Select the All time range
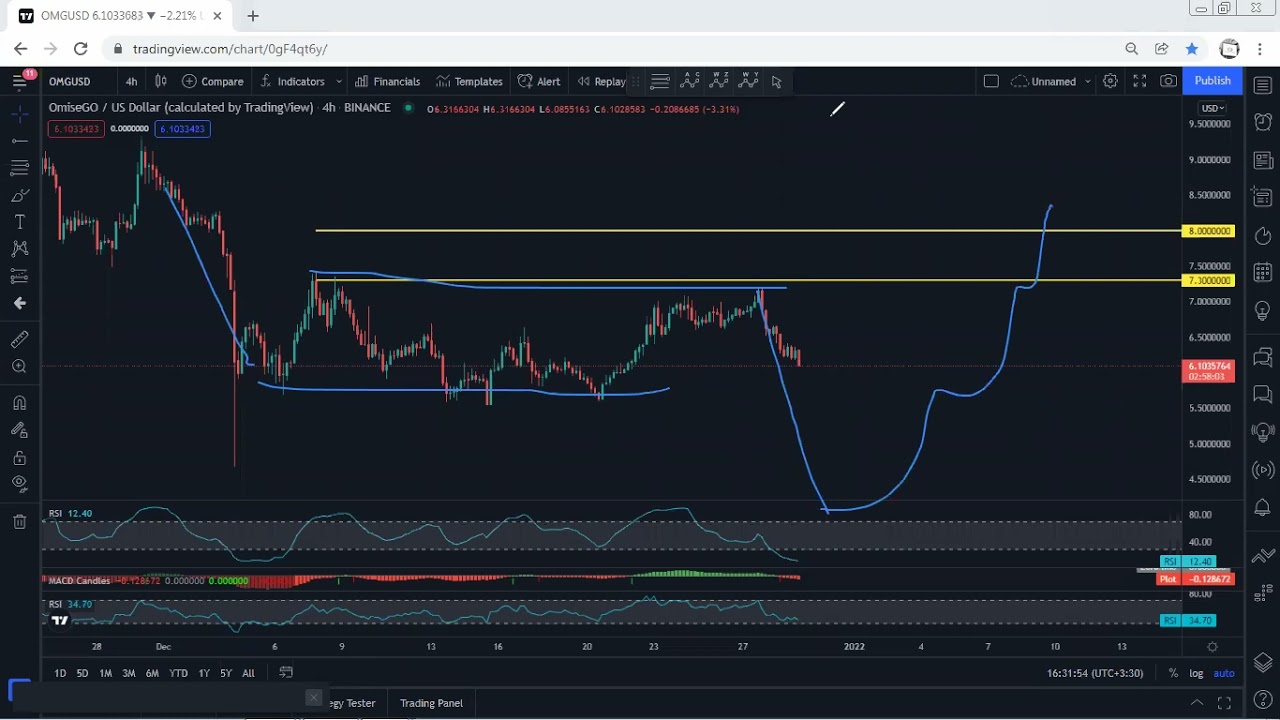The width and height of the screenshot is (1280, 720). pos(248,673)
